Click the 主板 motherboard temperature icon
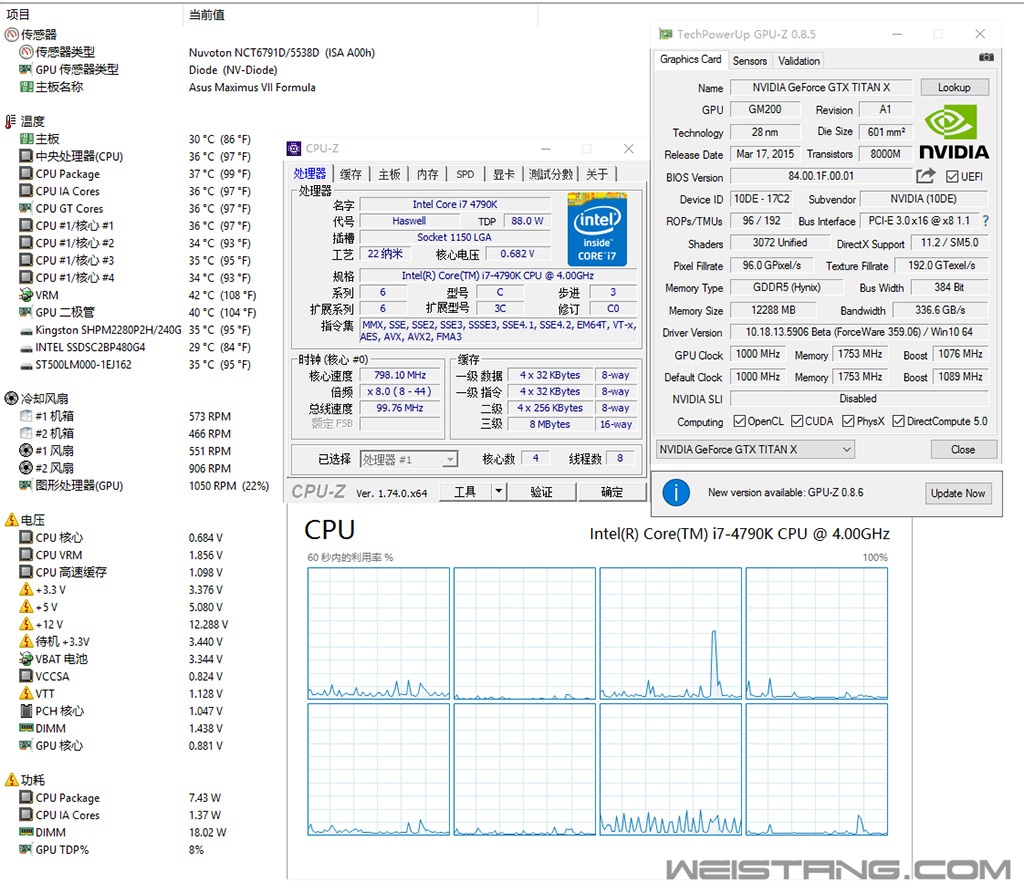Screen dimensions: 1024x893 (26, 138)
